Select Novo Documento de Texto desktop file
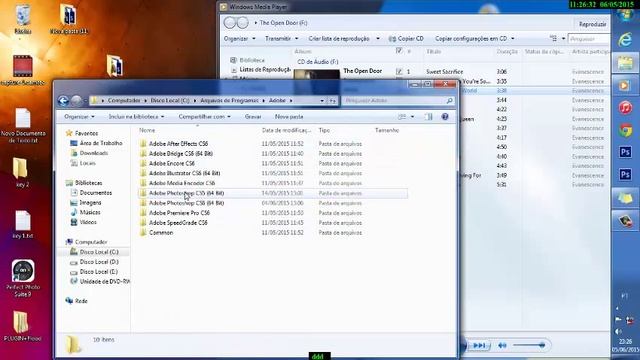 pyautogui.click(x=23, y=125)
